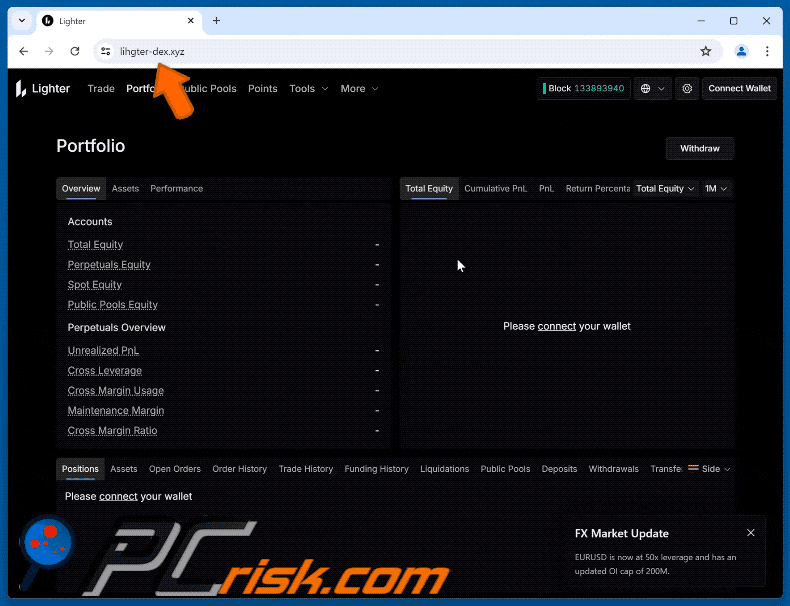This screenshot has height=606, width=790.
Task: Open the Public Pools bottom tab
Action: [505, 469]
